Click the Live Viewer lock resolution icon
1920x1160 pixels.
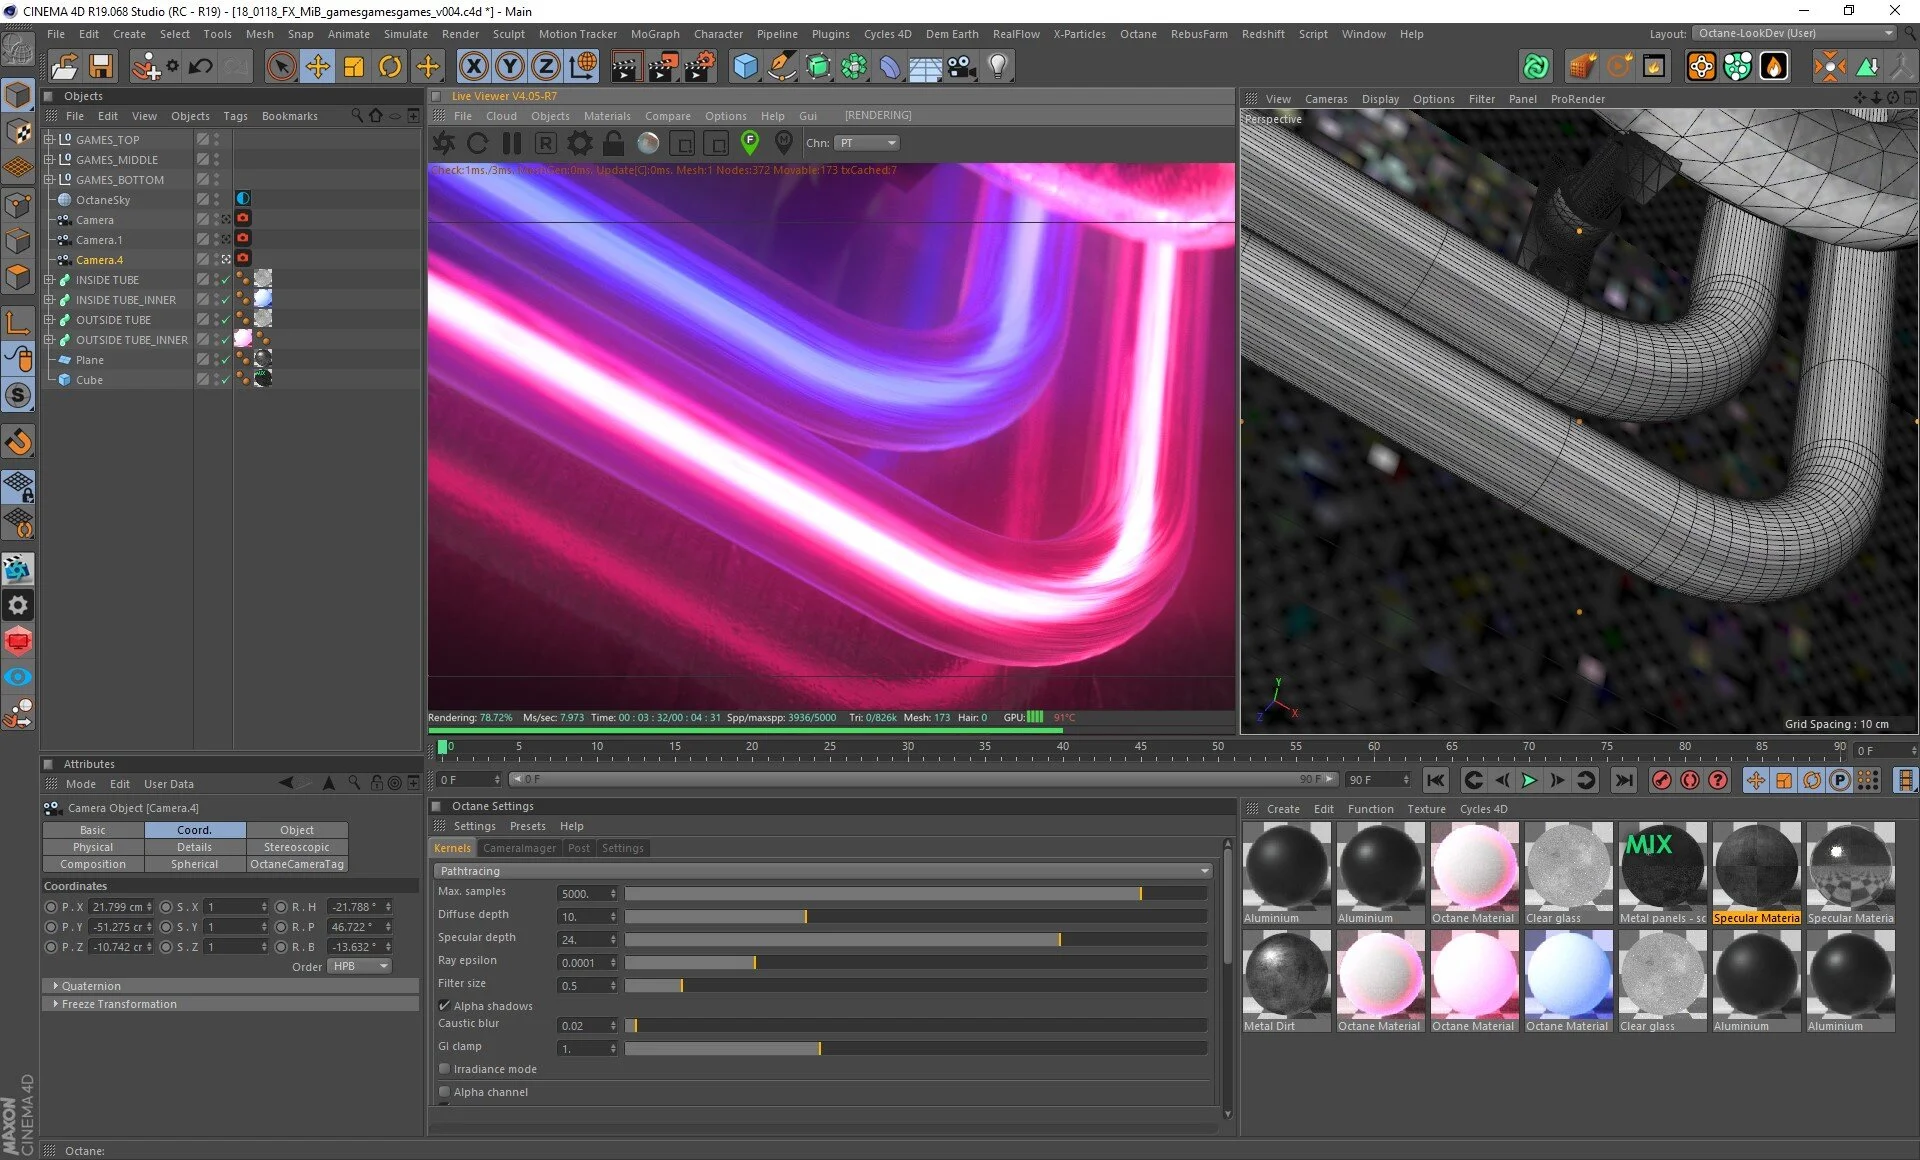tap(614, 143)
